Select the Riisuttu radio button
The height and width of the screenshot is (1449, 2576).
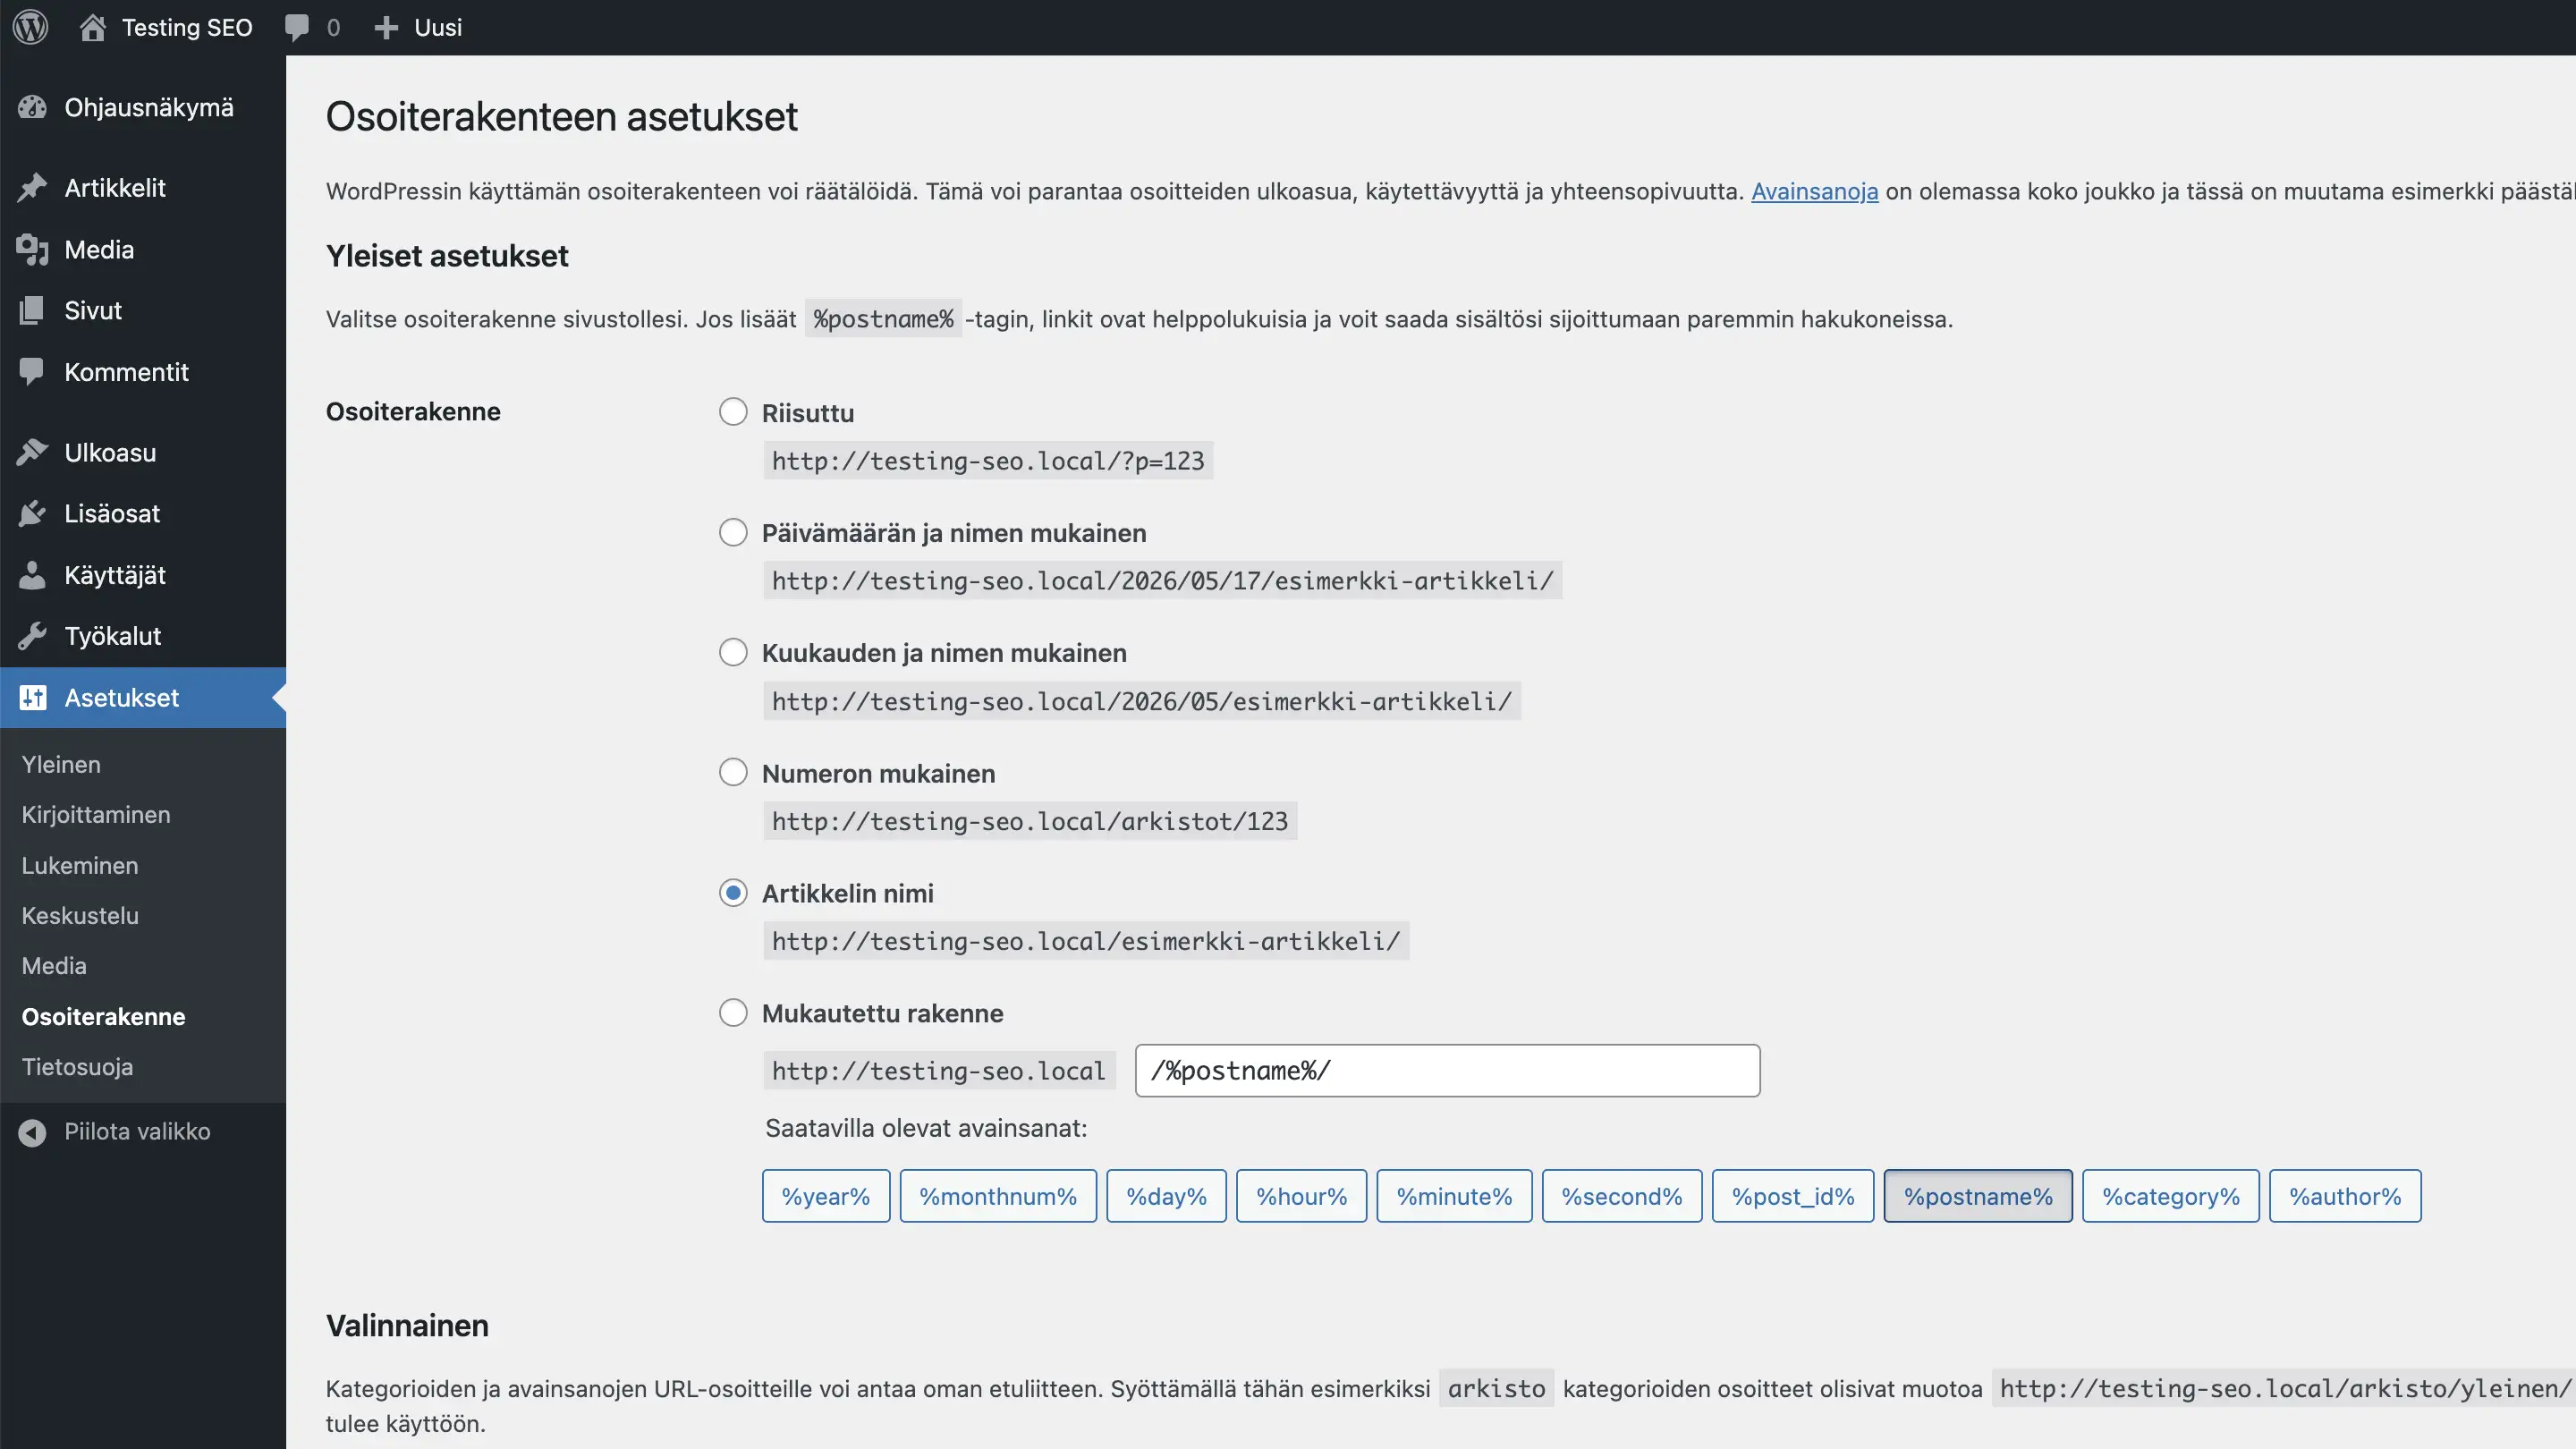(x=733, y=412)
